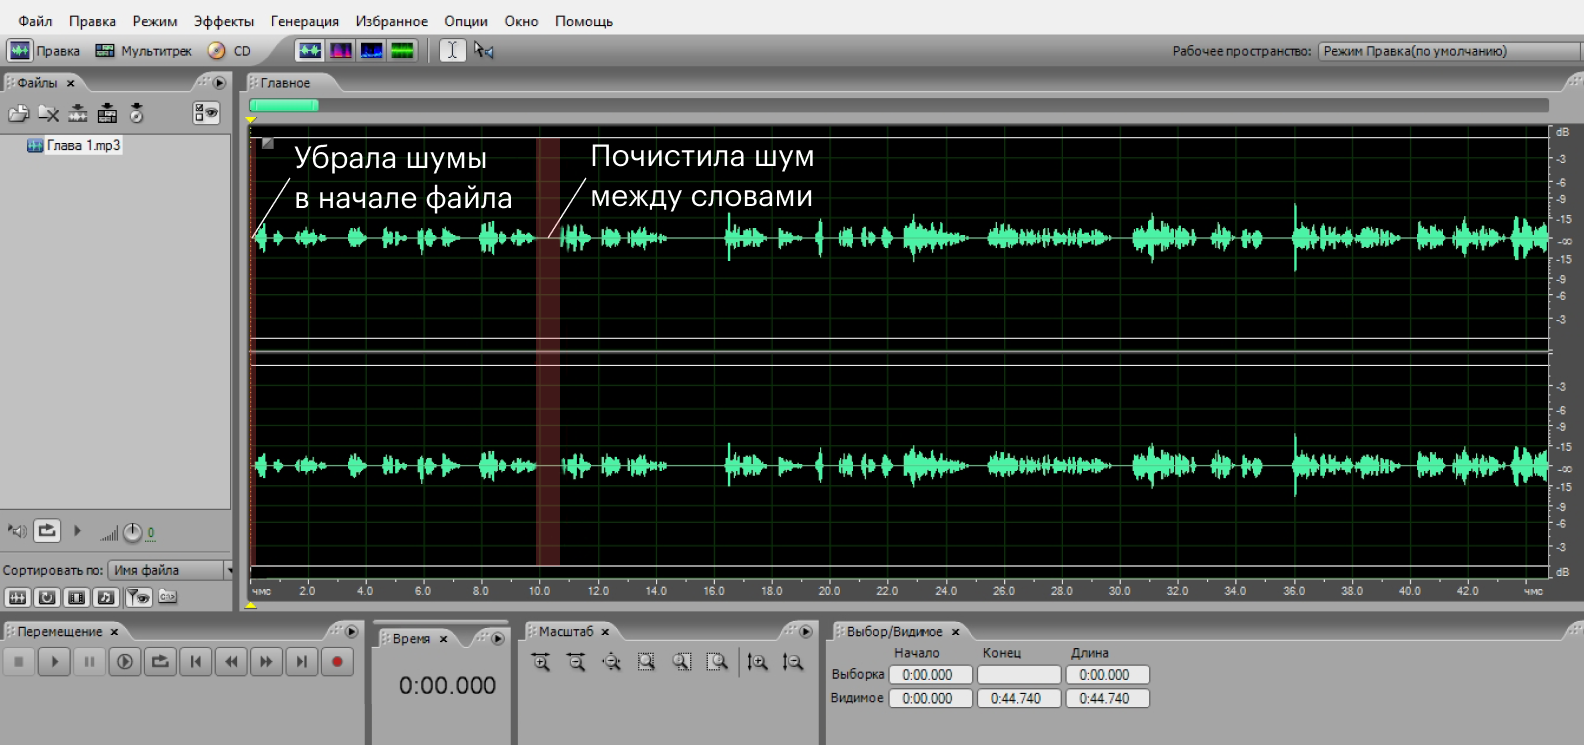Choose the time selection cursor tool

(x=452, y=50)
